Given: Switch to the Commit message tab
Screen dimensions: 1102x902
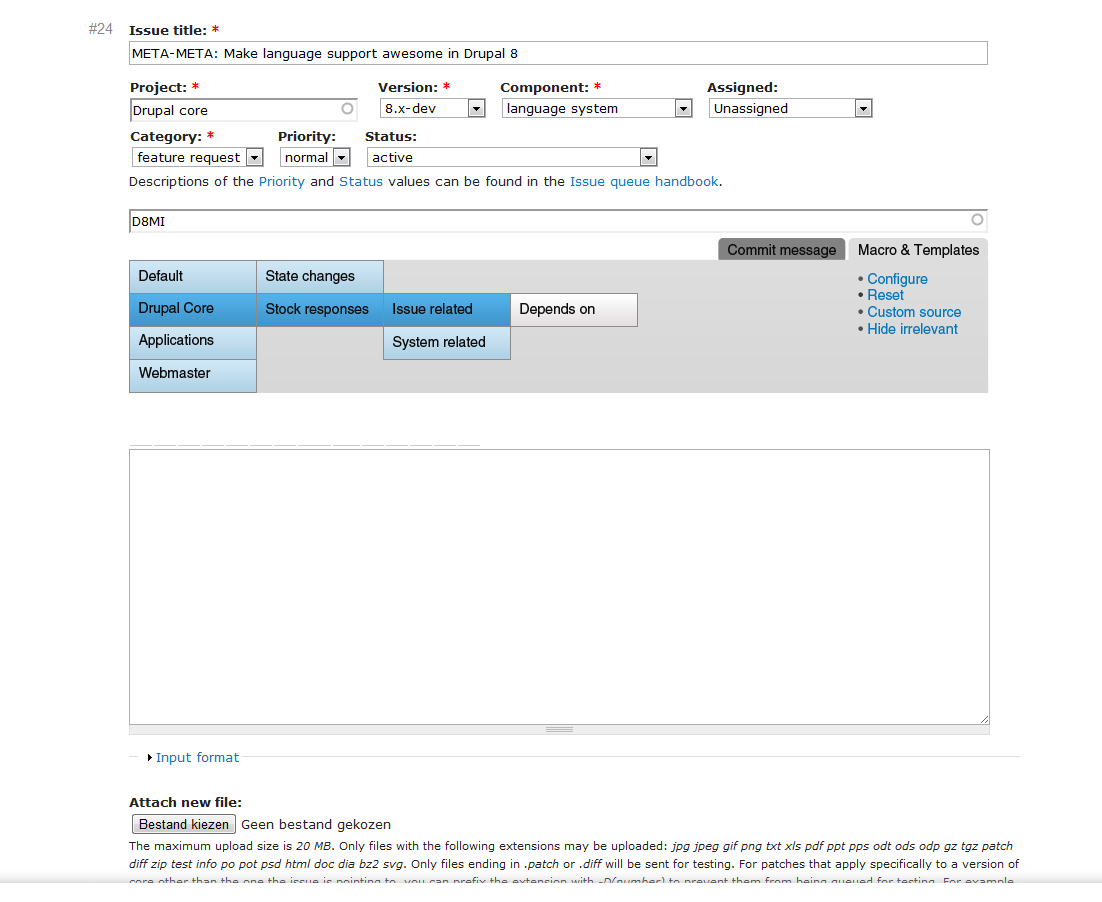Looking at the screenshot, I should pos(781,249).
